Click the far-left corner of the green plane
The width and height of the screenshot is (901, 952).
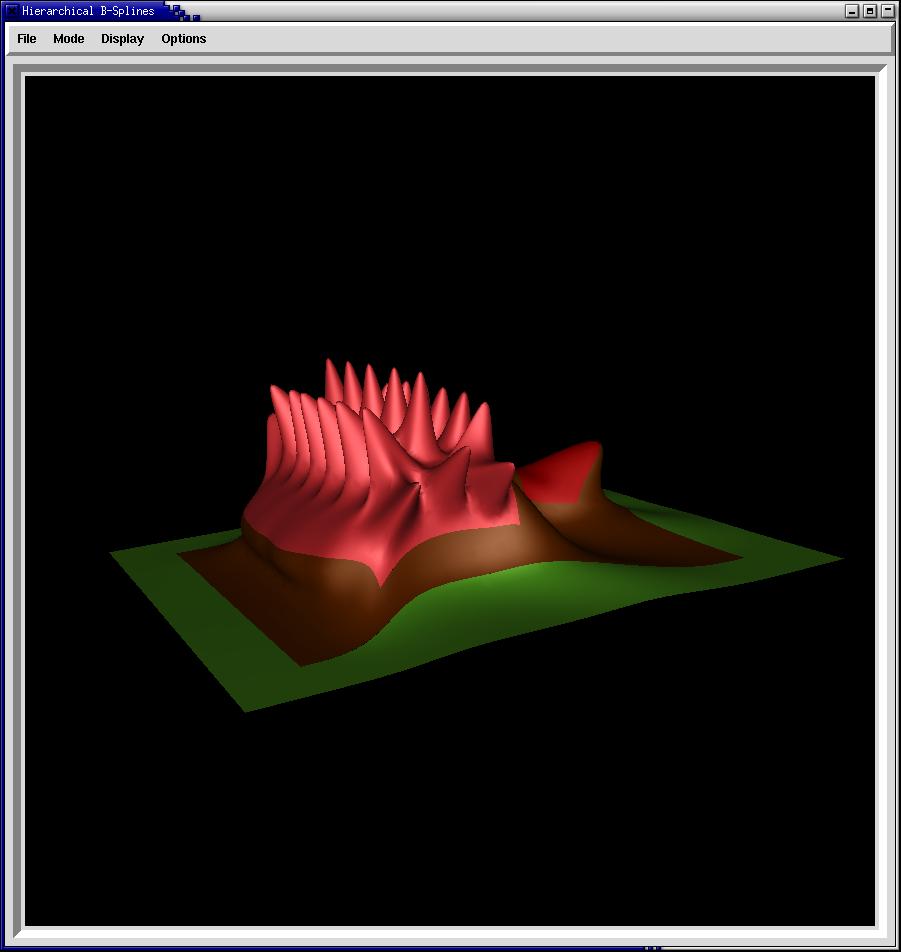pyautogui.click(x=113, y=553)
